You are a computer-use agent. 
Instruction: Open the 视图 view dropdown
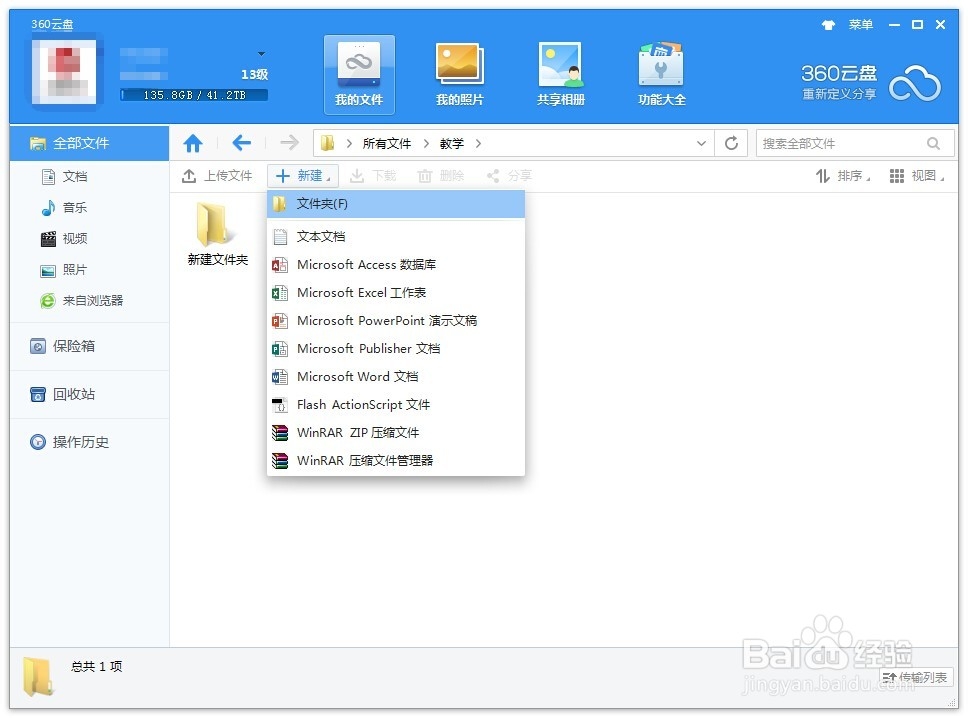point(917,176)
